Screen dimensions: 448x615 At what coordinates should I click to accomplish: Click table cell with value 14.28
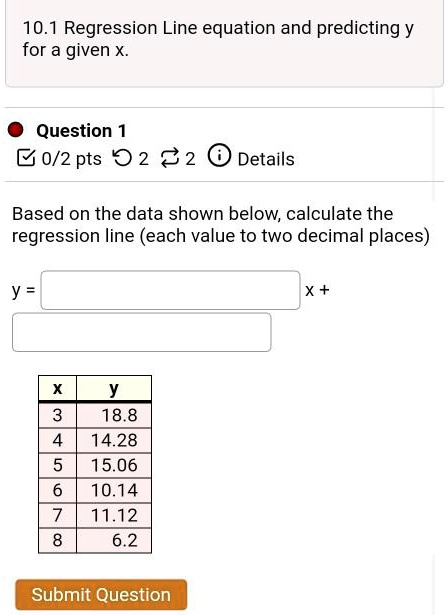[x=114, y=440]
